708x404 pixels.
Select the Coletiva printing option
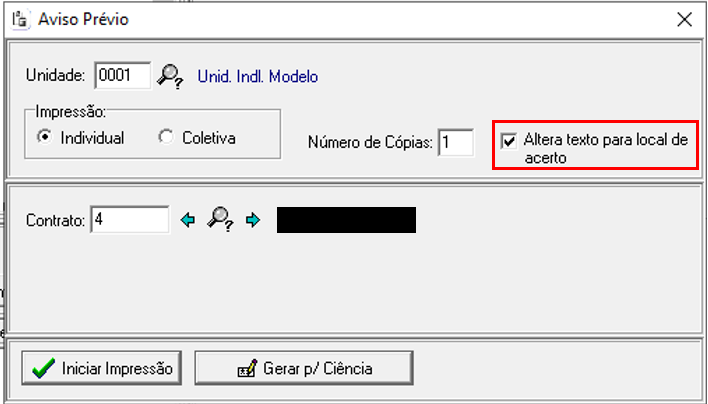[166, 137]
